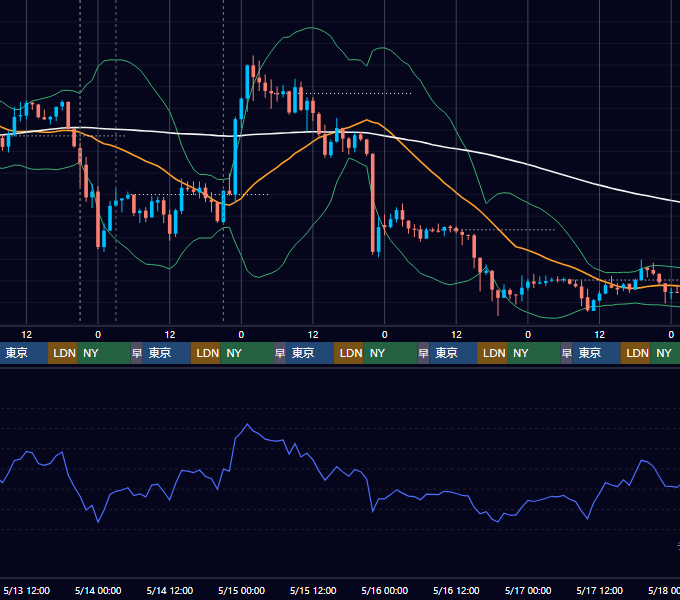
Task: Select the 5/16 12:00 date label
Action: 456,590
